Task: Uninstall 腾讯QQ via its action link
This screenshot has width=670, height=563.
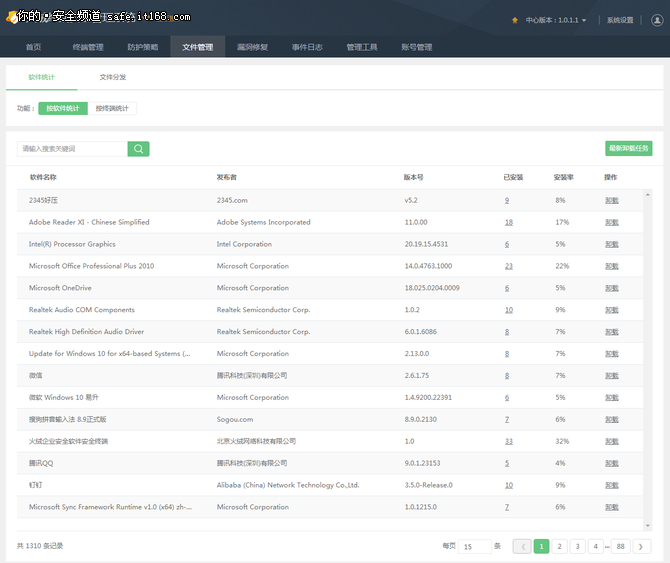Action: [612, 463]
